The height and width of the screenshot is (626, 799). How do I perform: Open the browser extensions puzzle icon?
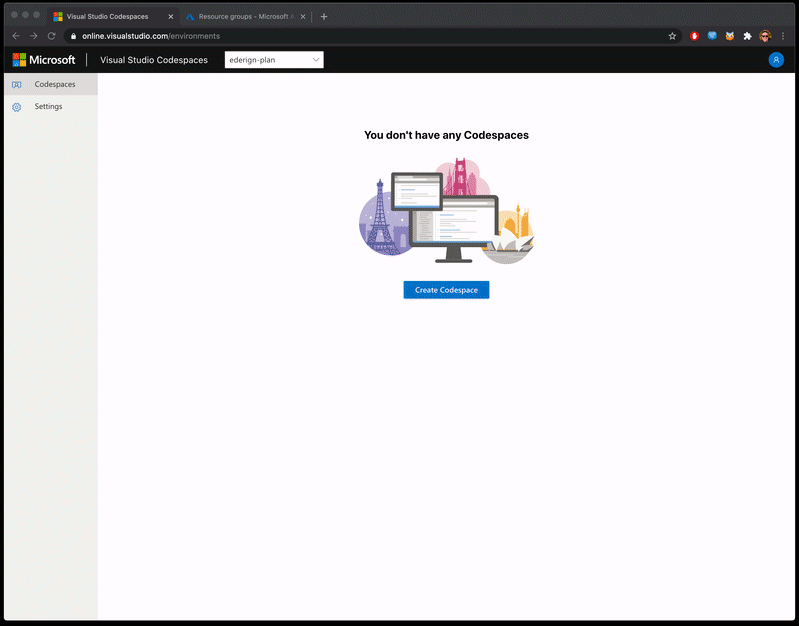[746, 36]
